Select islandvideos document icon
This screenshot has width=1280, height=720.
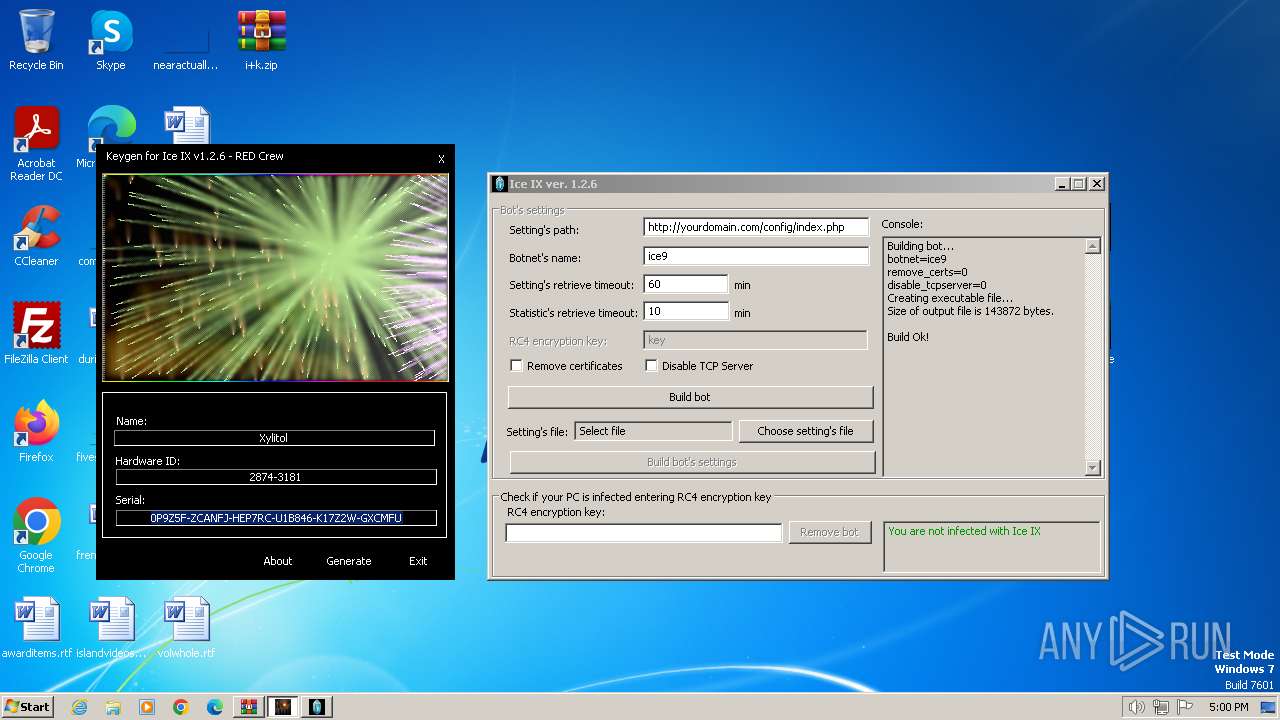(x=111, y=628)
